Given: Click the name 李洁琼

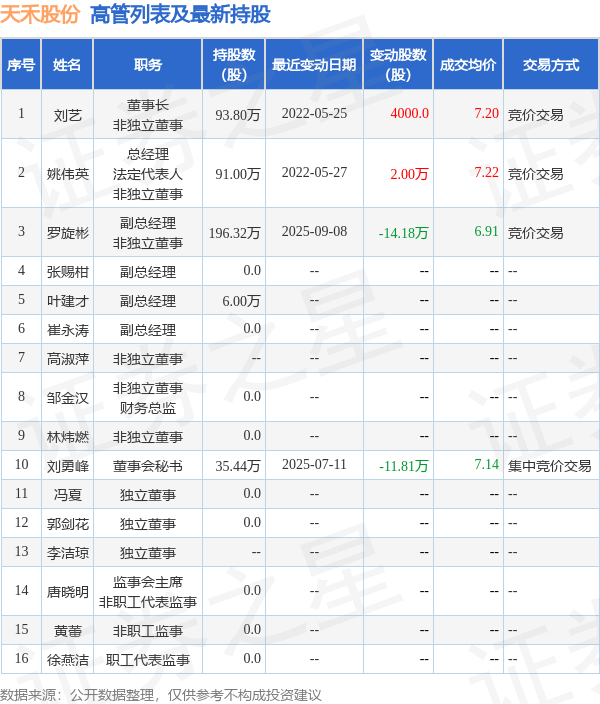Looking at the screenshot, I should point(67,553).
